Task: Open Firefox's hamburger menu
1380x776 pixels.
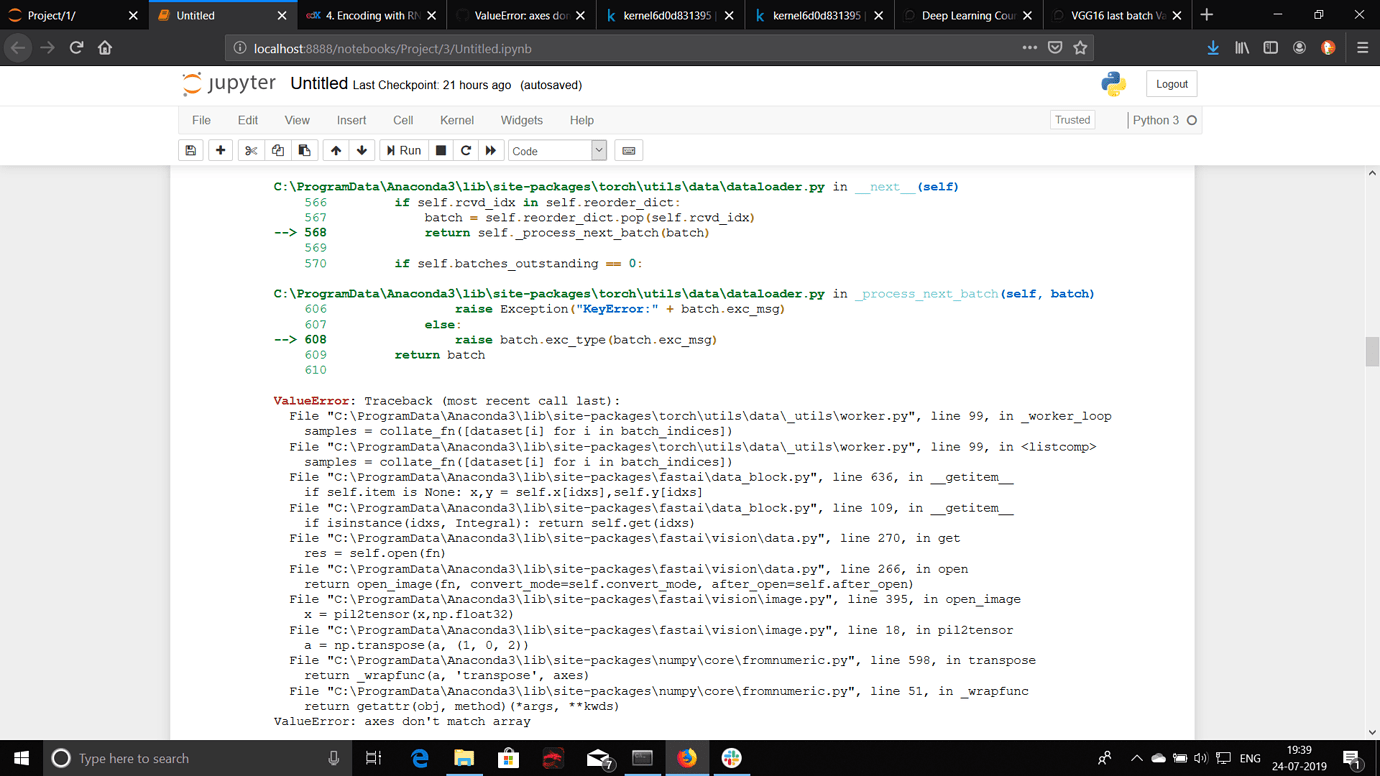Action: point(1362,47)
